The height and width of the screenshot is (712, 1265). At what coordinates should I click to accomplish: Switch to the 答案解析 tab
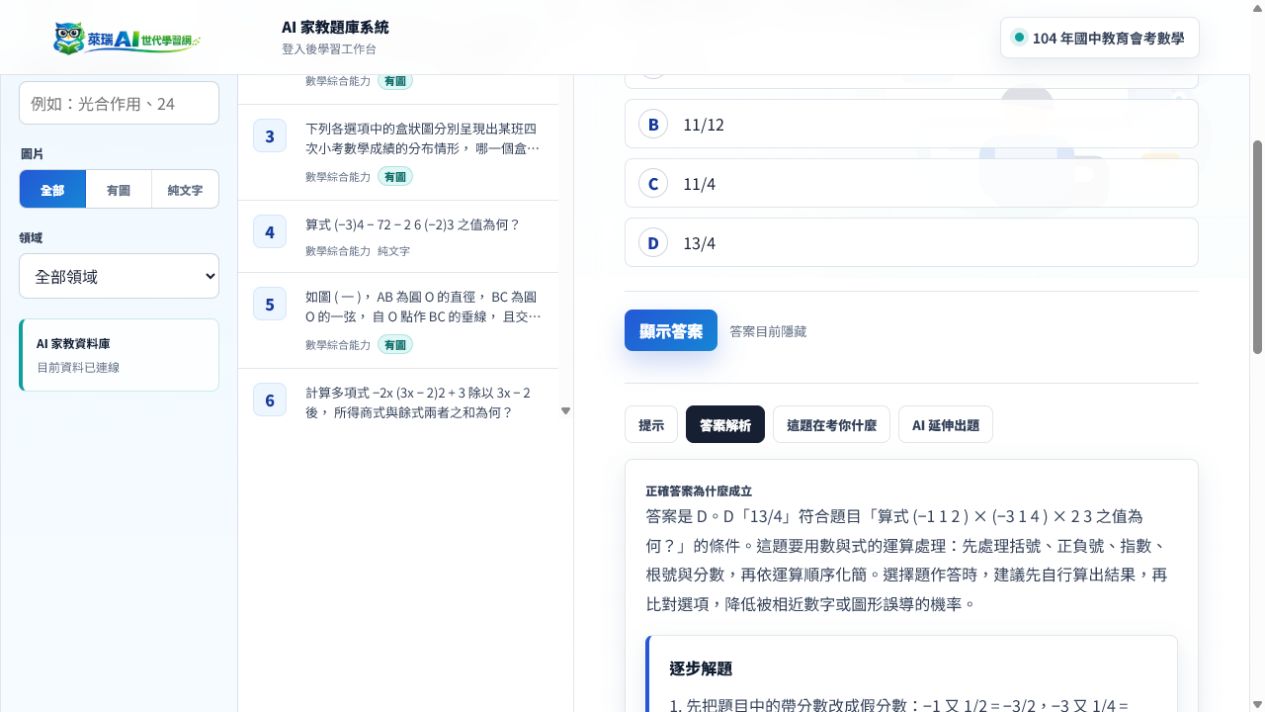[725, 425]
